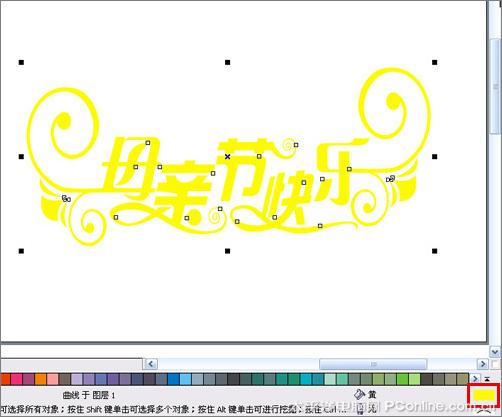
Task: Click the top-center selection handle
Action: [228, 62]
